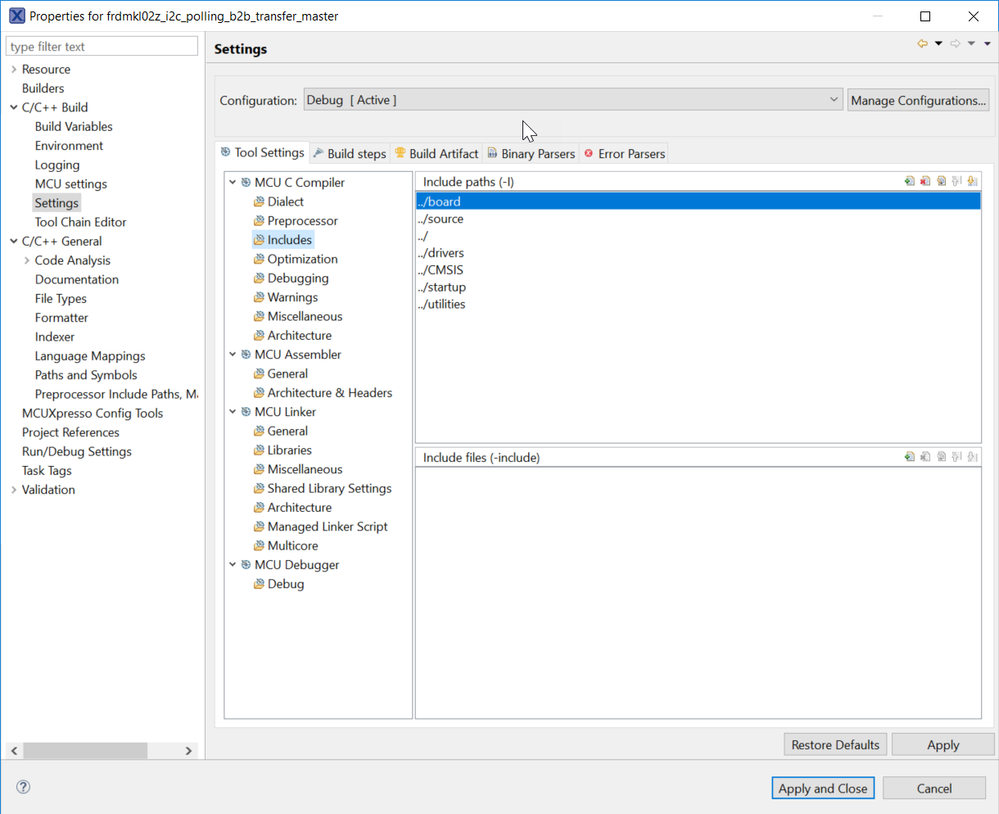Click the Restore Defaults button

click(835, 745)
